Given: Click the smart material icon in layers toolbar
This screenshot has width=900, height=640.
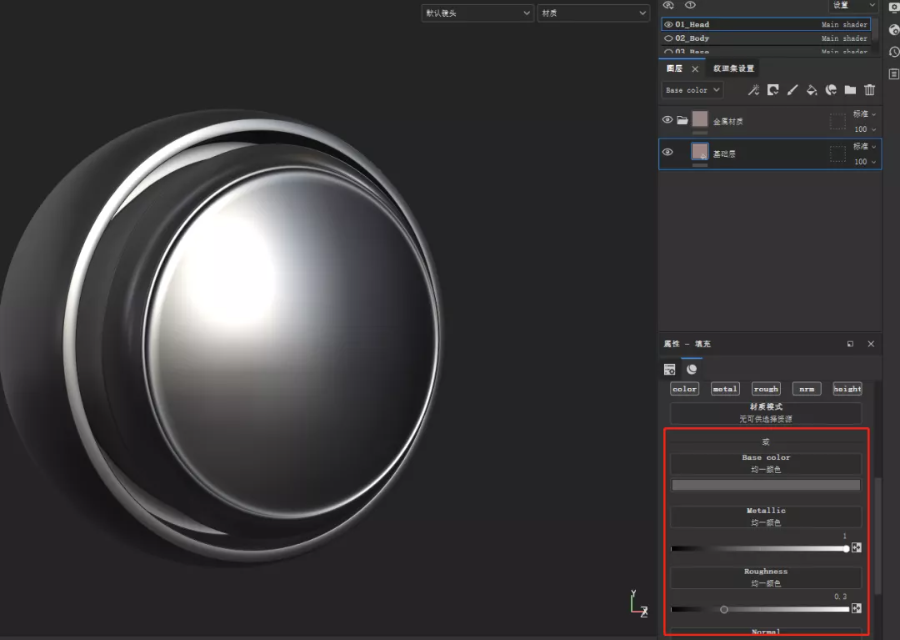Looking at the screenshot, I should [x=831, y=90].
